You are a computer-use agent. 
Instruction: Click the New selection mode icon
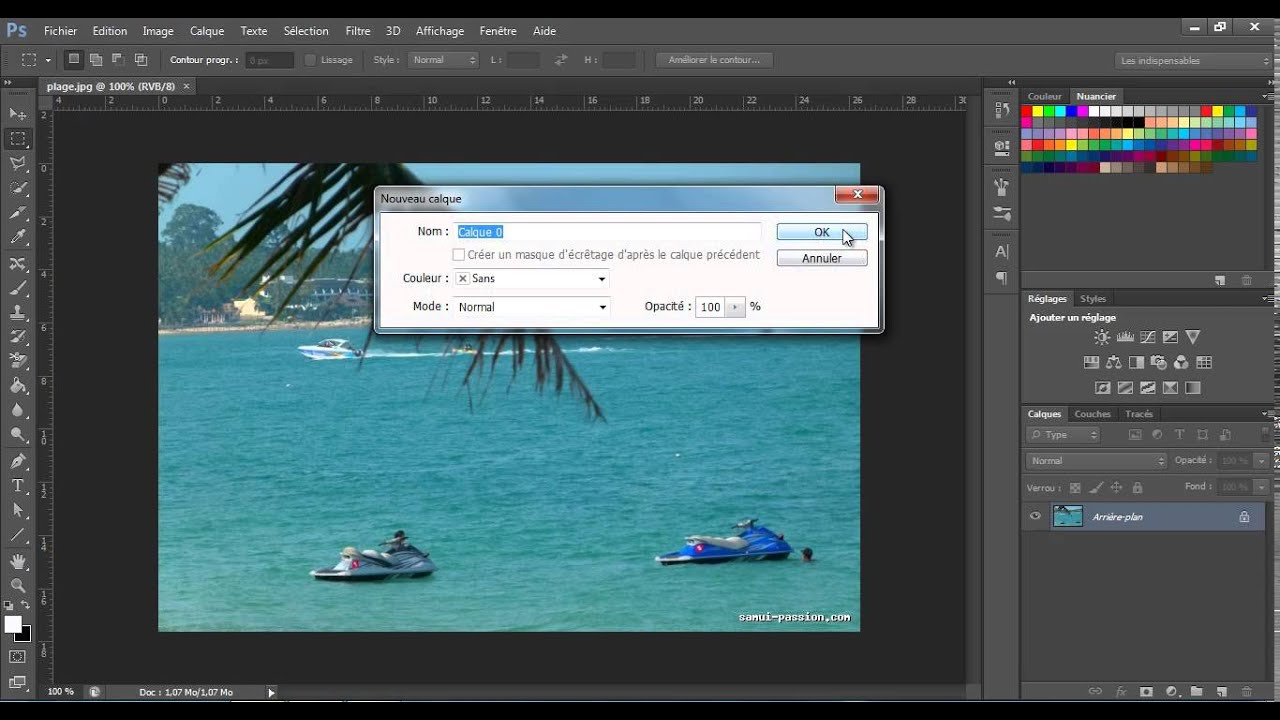(74, 60)
